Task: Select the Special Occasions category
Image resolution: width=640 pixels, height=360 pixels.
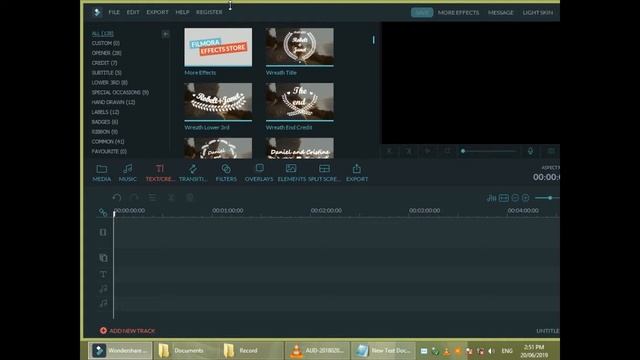Action: 120,92
